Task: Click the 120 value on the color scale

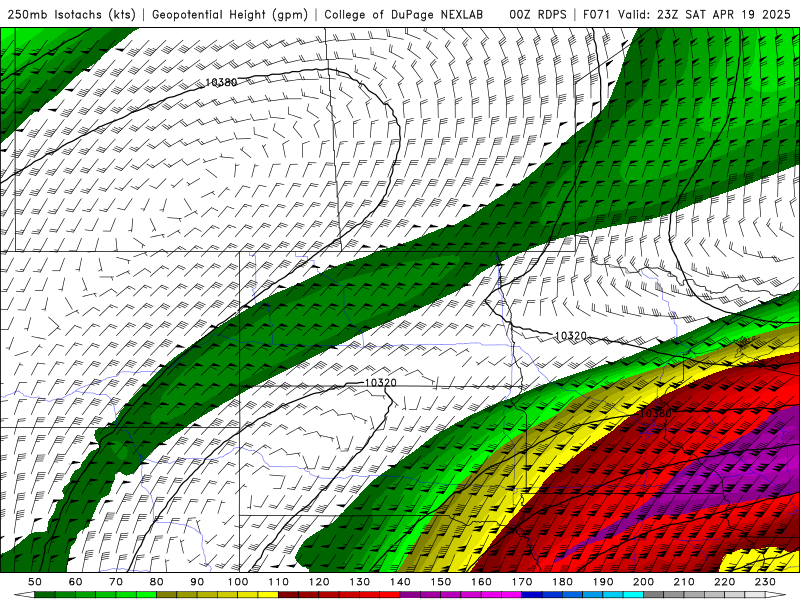Action: pos(319,582)
